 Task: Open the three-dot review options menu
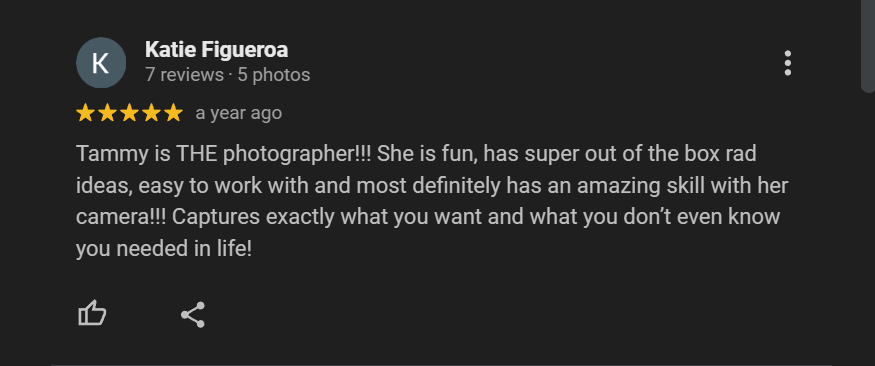(787, 63)
